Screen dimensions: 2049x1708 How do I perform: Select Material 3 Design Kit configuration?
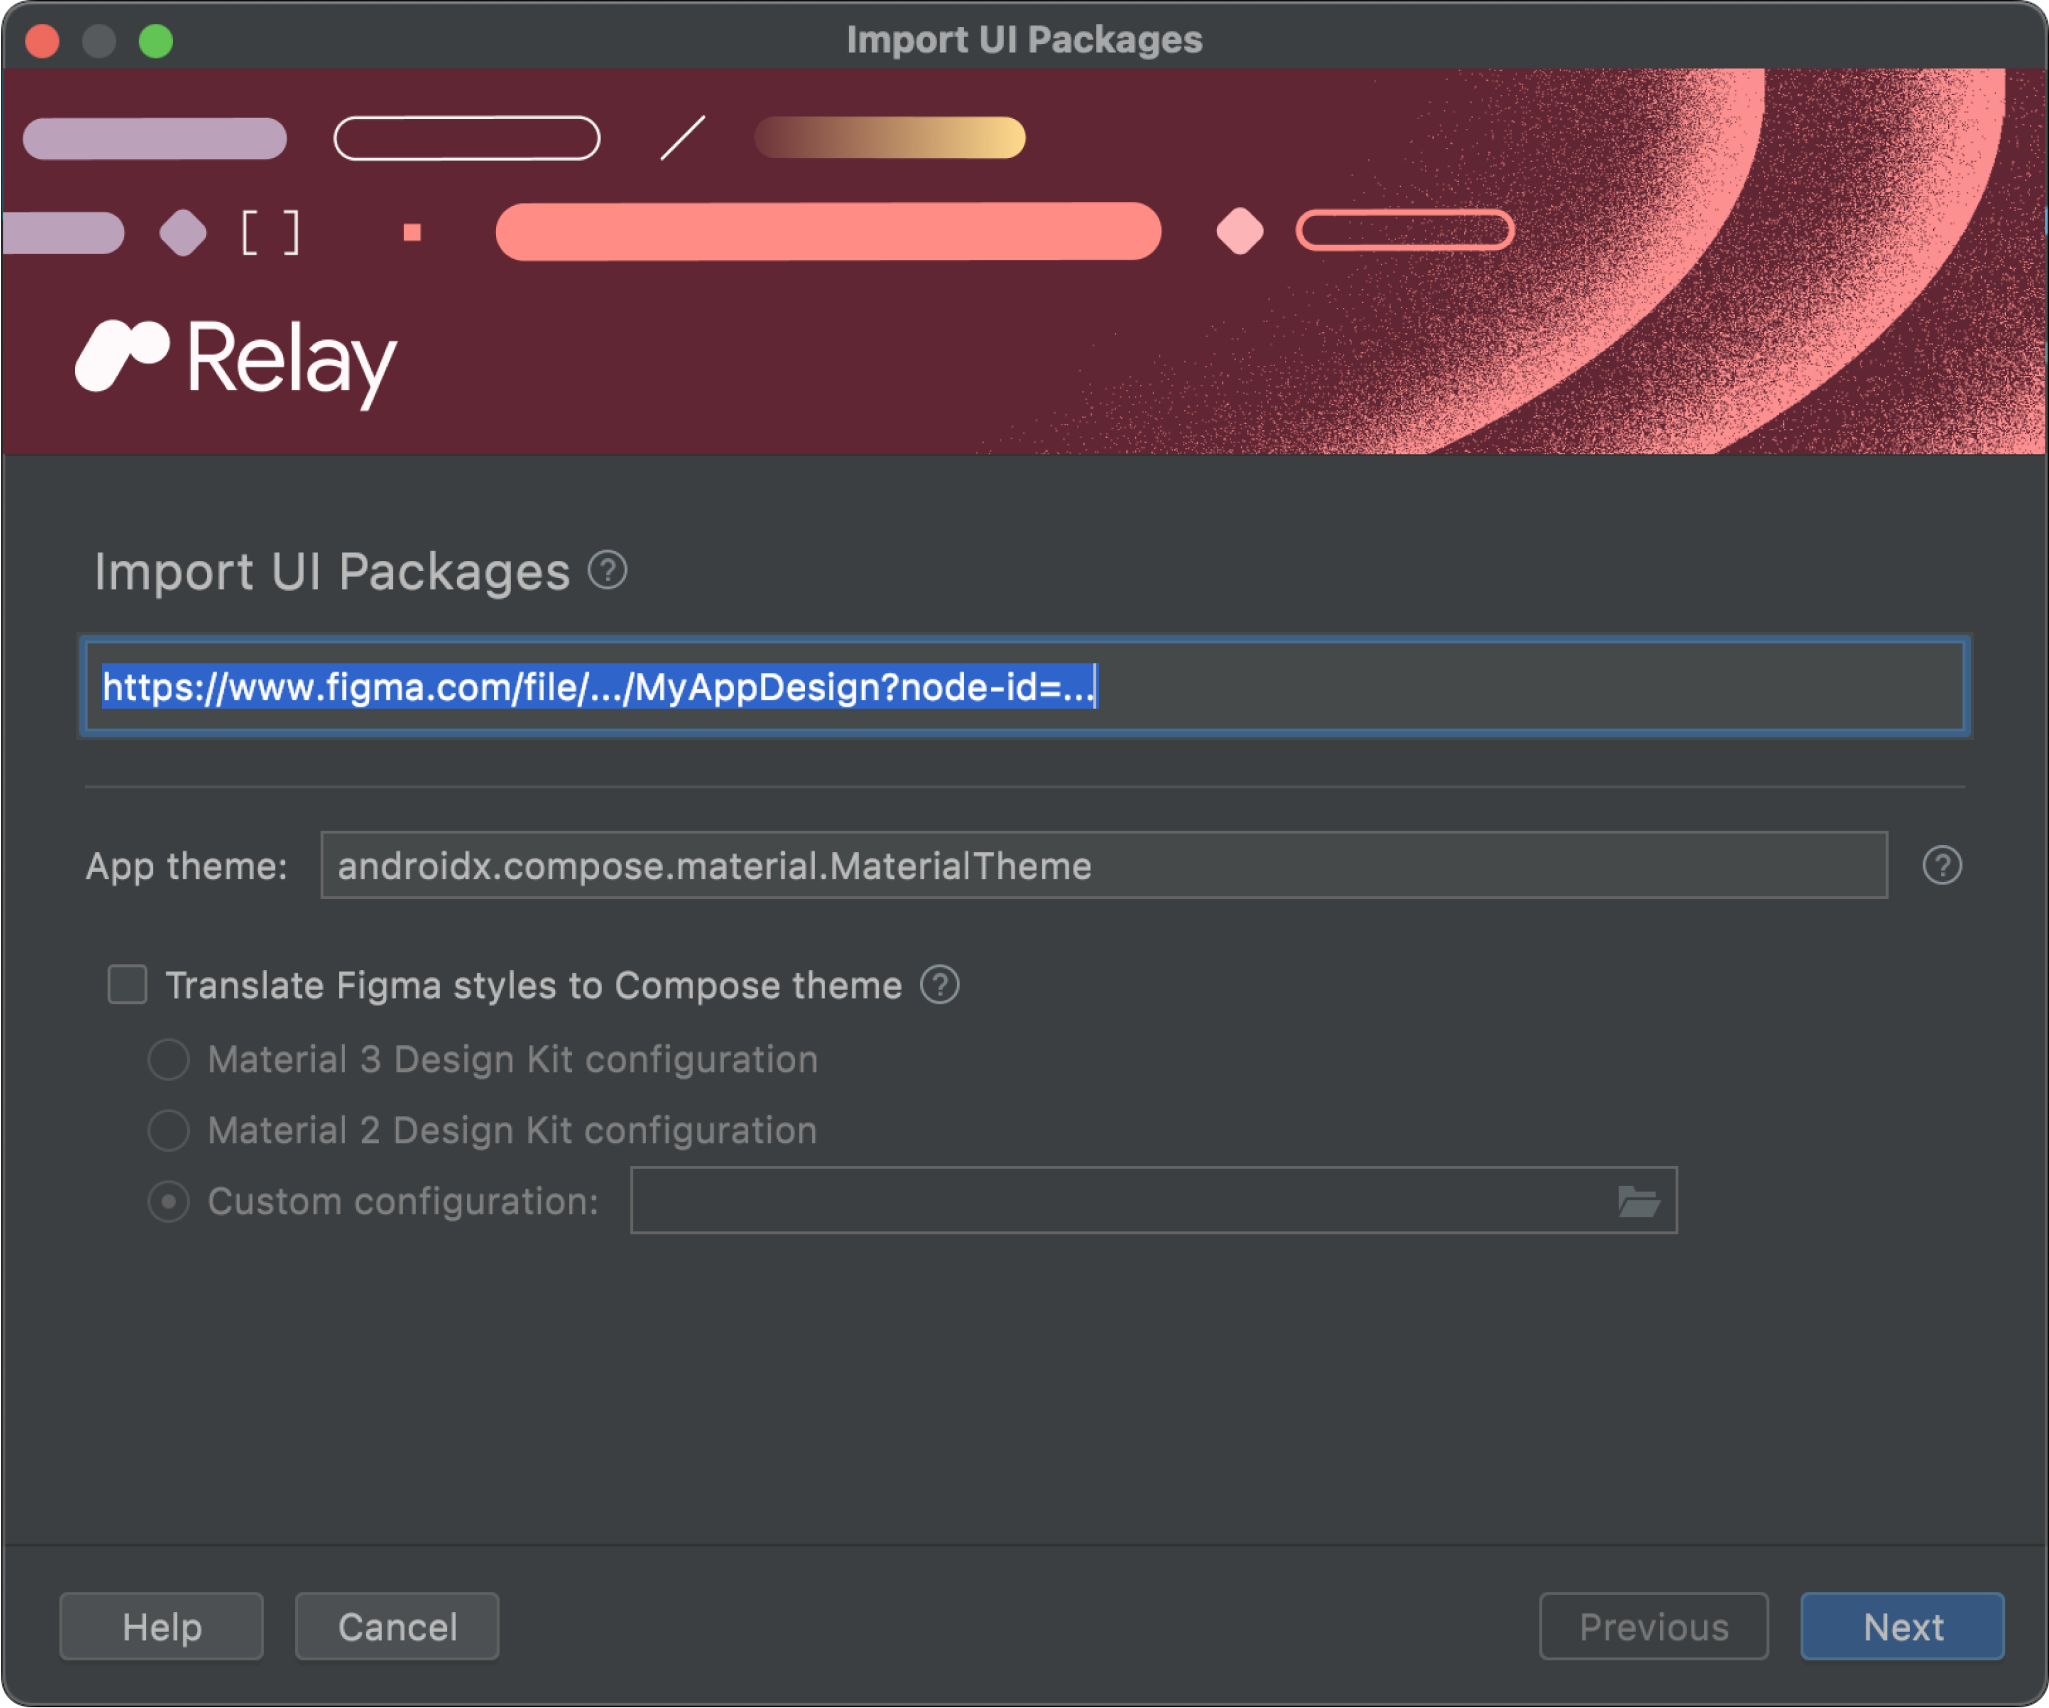pos(165,1056)
